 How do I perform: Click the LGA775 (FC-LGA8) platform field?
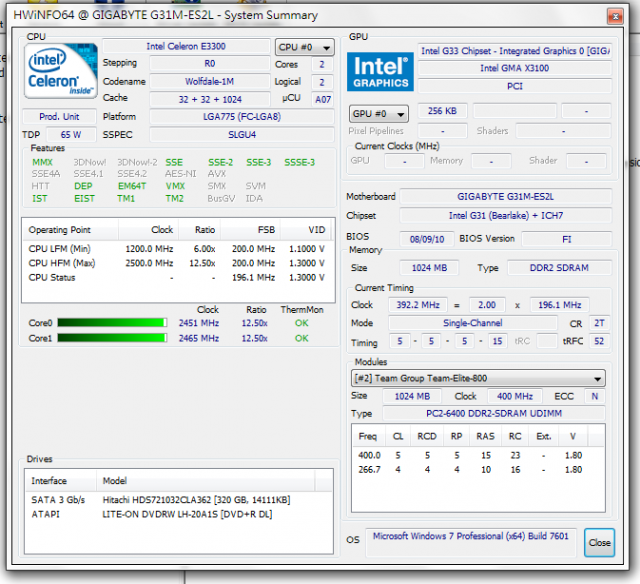click(x=242, y=117)
